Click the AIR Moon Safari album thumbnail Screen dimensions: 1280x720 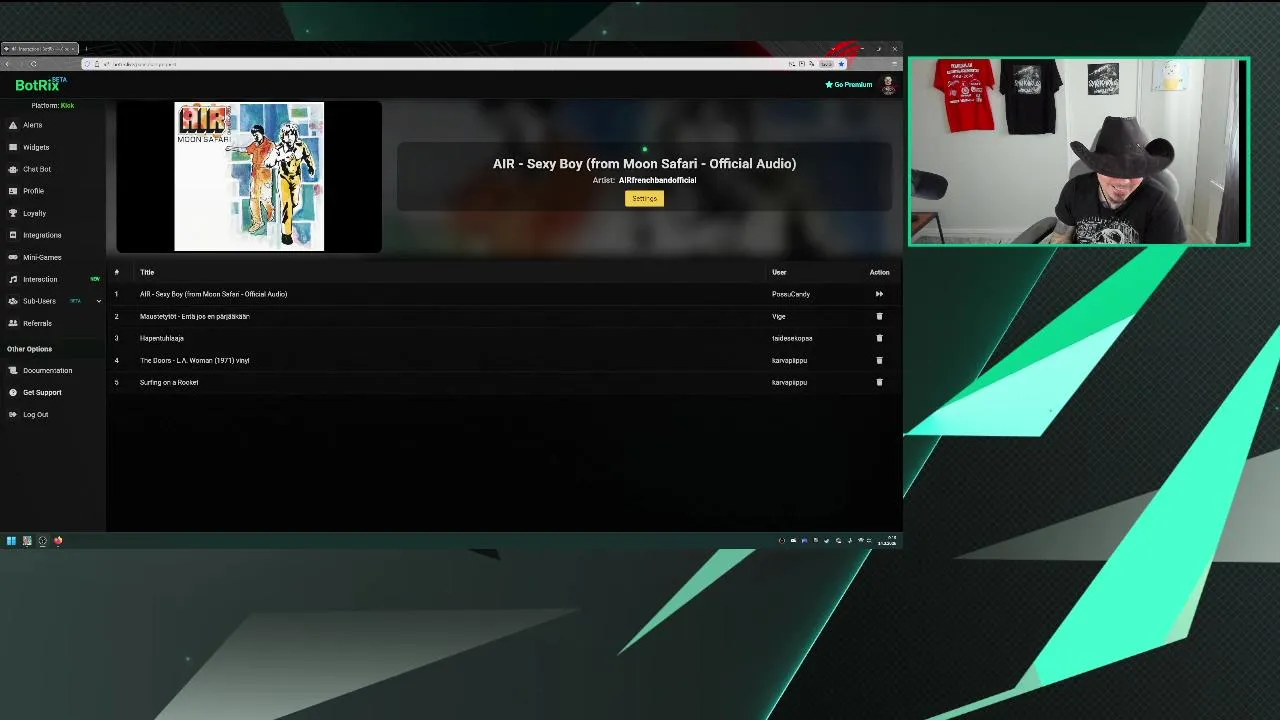(249, 176)
